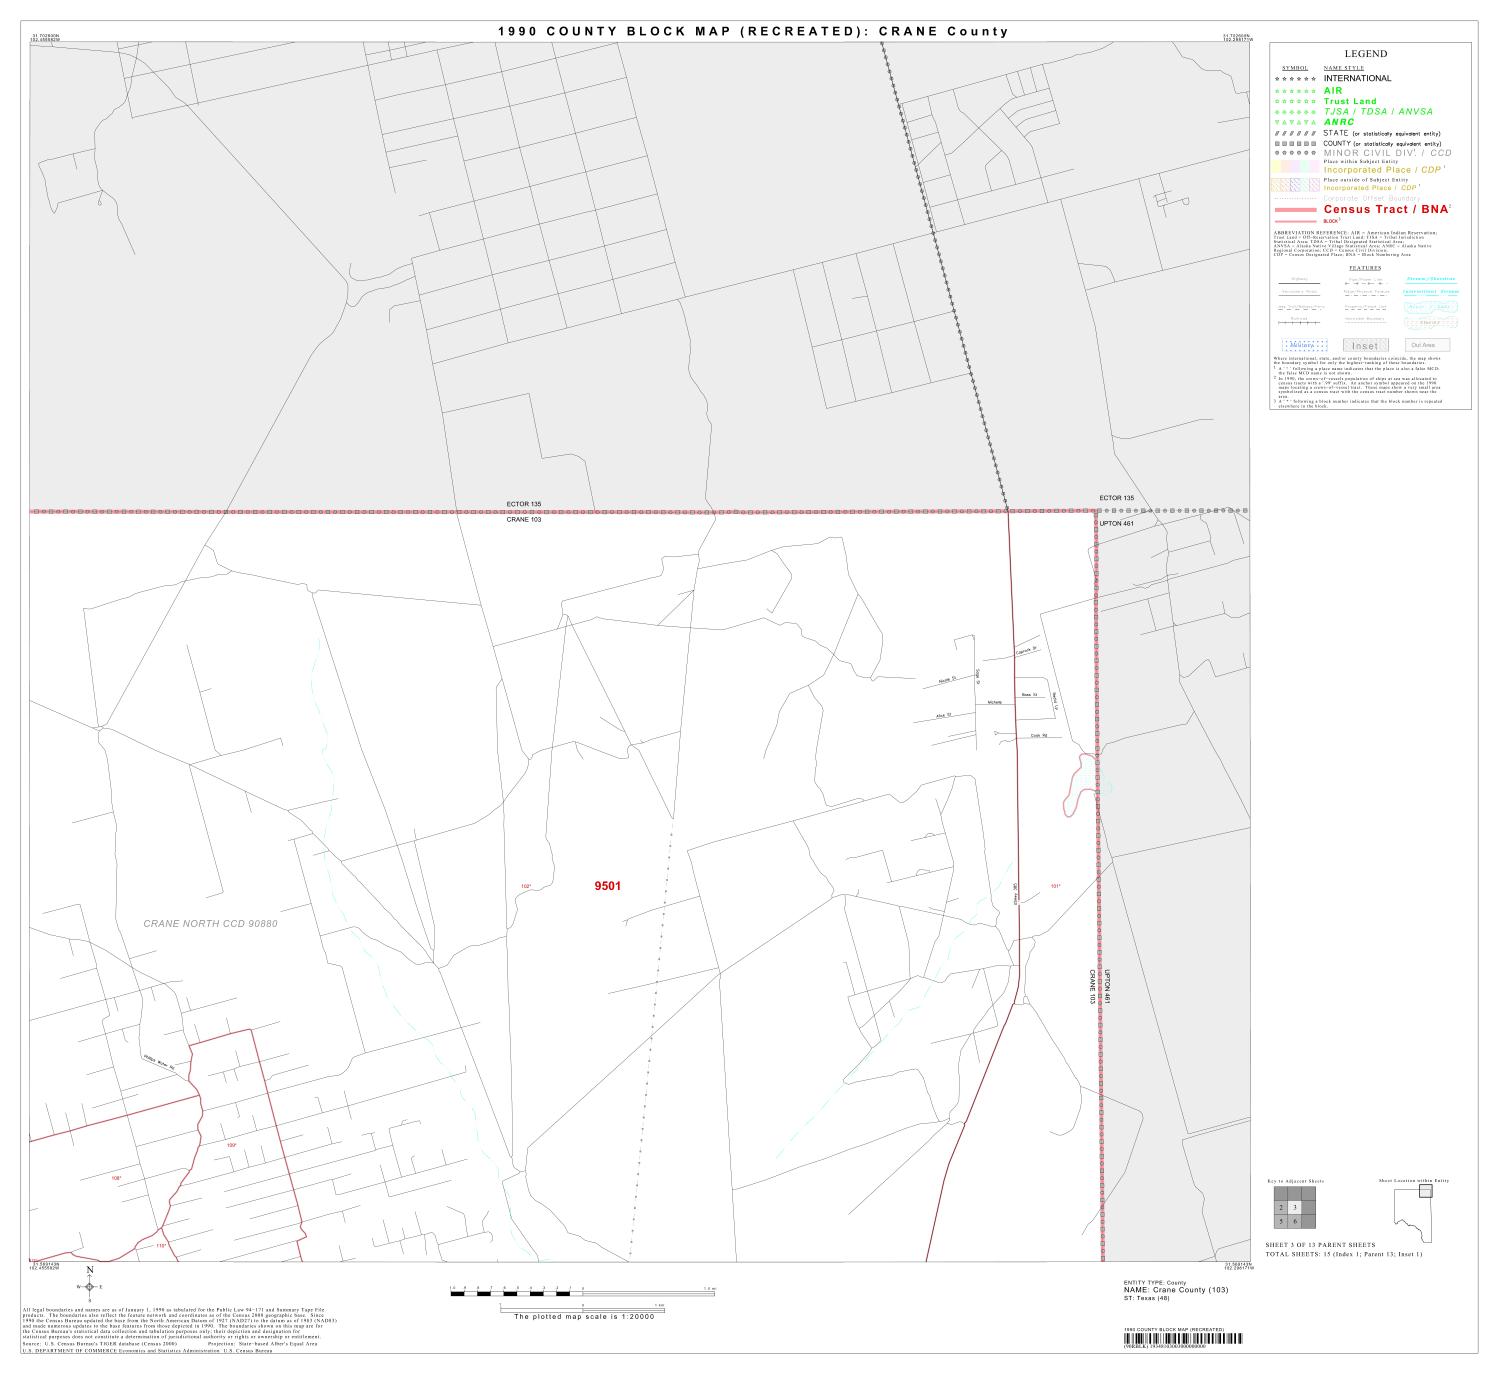Open sheet 6 from the adjacent sheets grid
The height and width of the screenshot is (1374, 1500).
point(1295,1221)
